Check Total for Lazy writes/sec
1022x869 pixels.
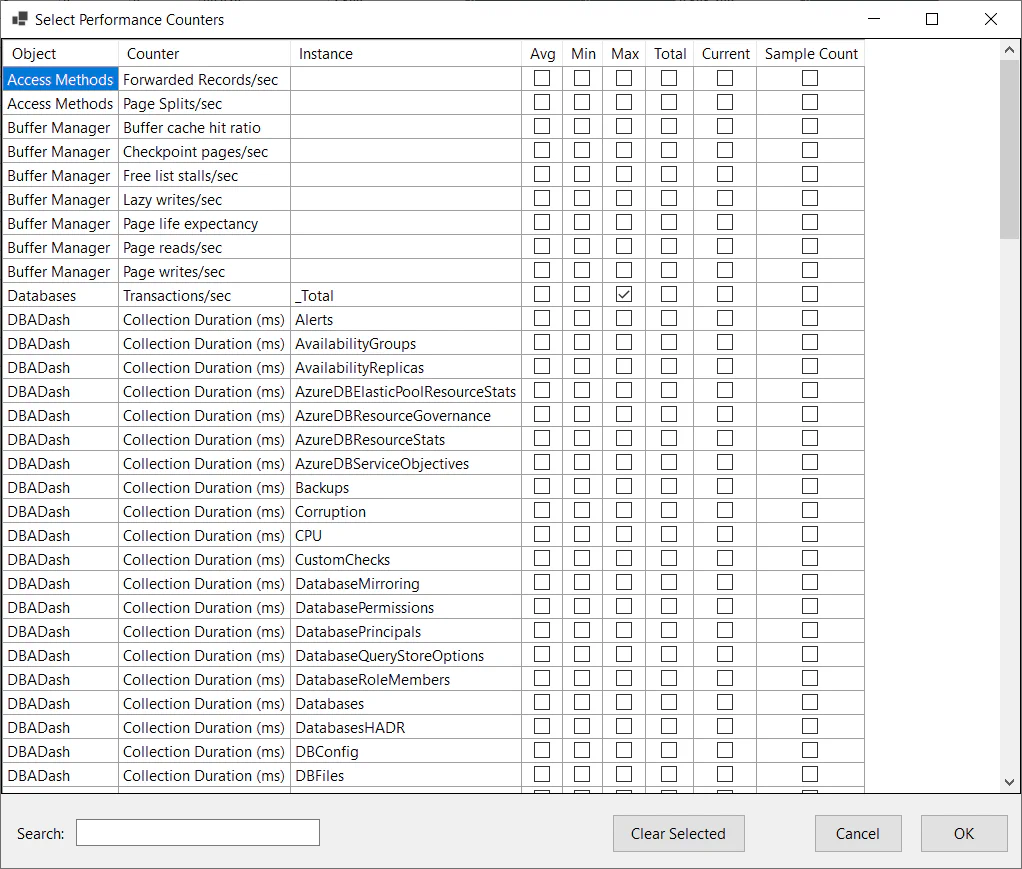[x=670, y=198]
